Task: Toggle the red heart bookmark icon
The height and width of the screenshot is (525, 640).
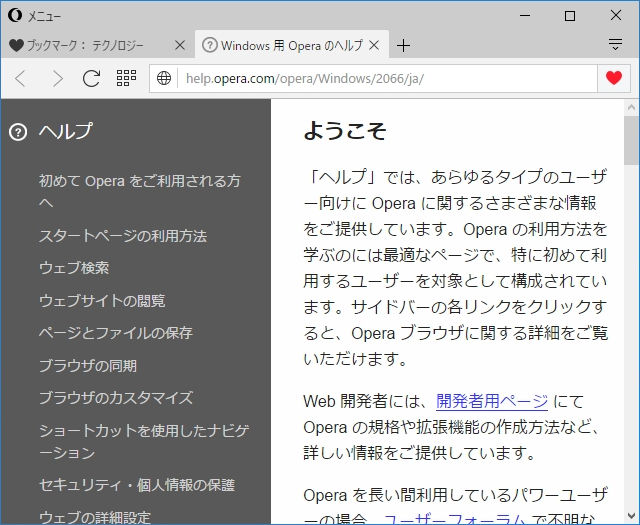Action: [614, 78]
